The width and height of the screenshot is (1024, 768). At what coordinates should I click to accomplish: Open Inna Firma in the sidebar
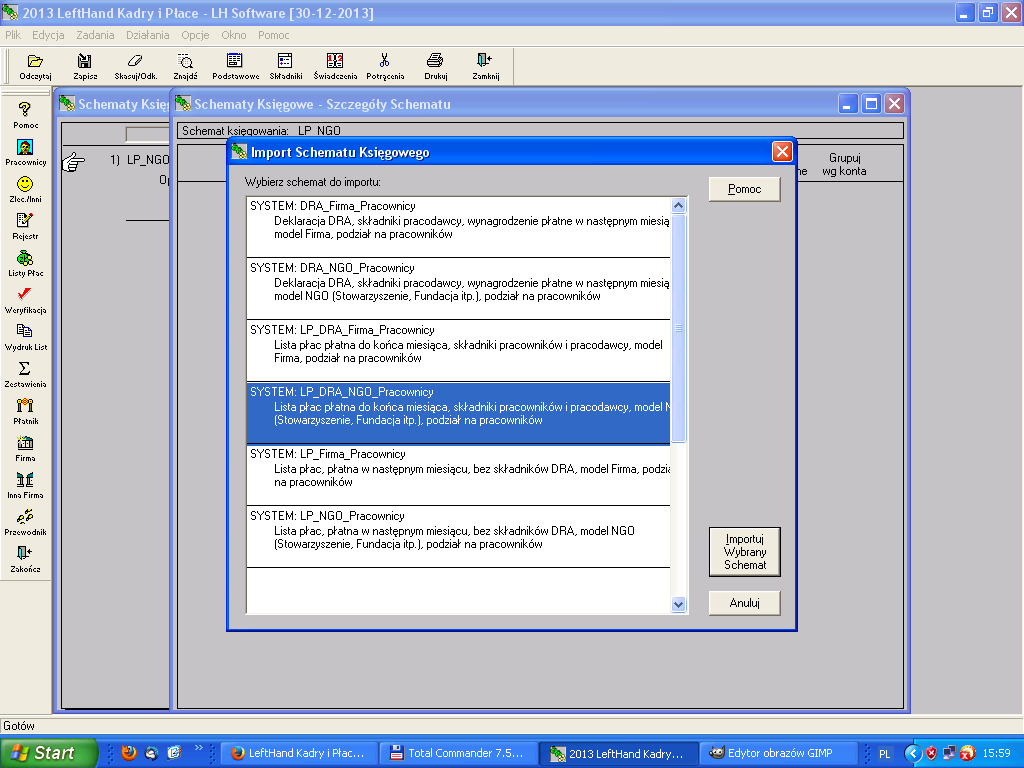coord(25,485)
